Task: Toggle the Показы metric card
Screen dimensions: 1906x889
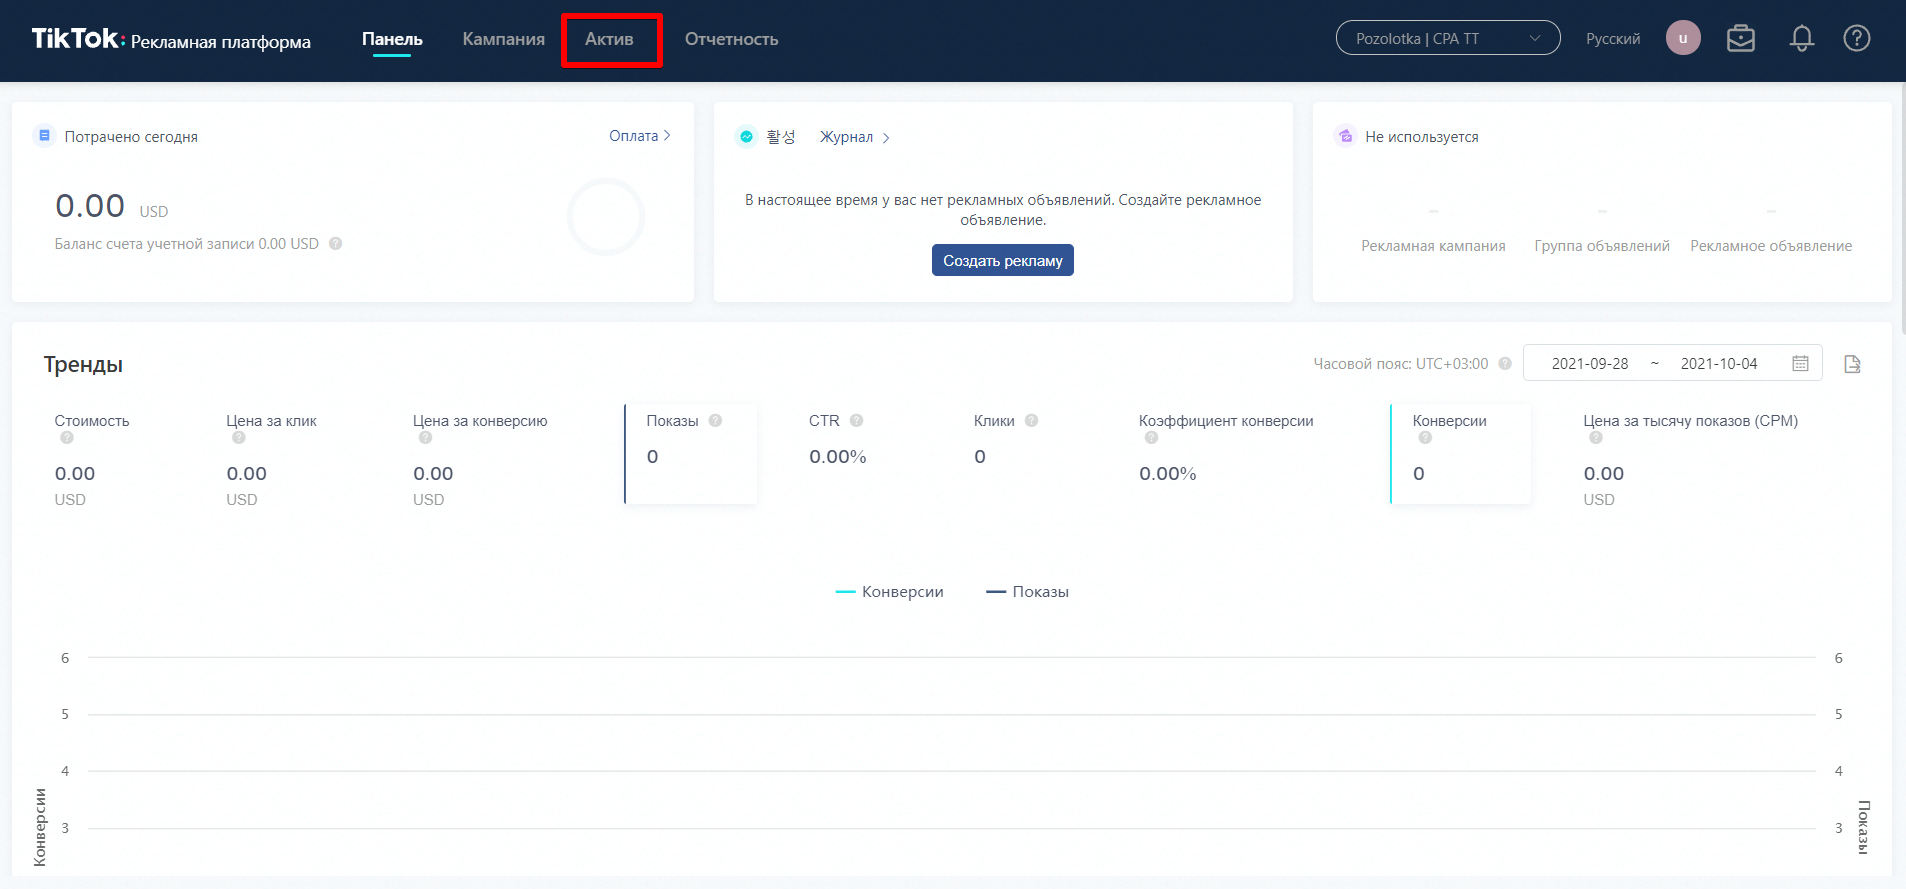Action: point(691,453)
